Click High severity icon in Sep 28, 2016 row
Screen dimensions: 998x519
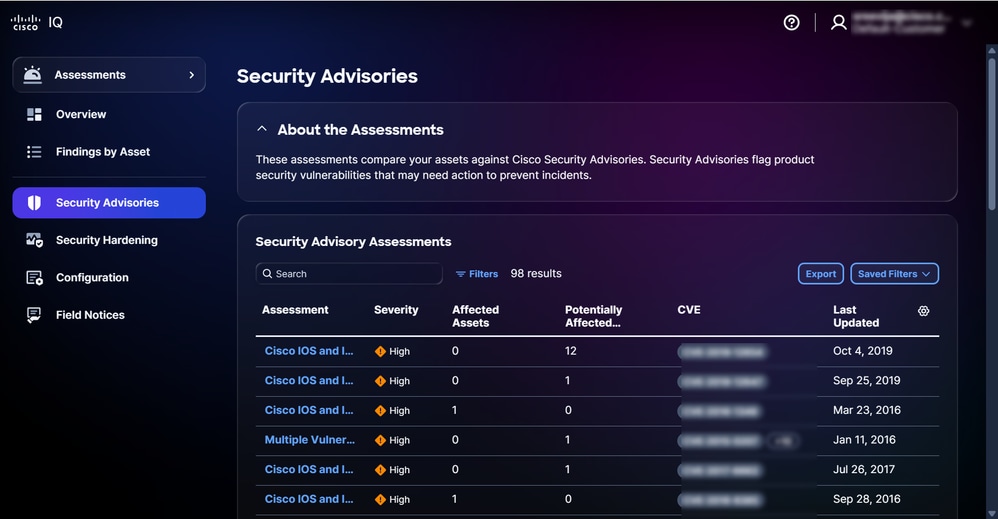tap(380, 499)
